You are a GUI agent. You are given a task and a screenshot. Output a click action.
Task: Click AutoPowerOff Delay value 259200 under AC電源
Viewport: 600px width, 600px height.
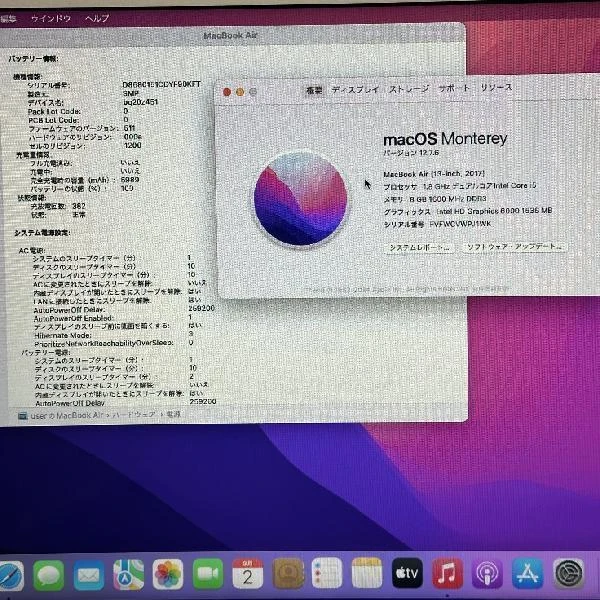[201, 308]
